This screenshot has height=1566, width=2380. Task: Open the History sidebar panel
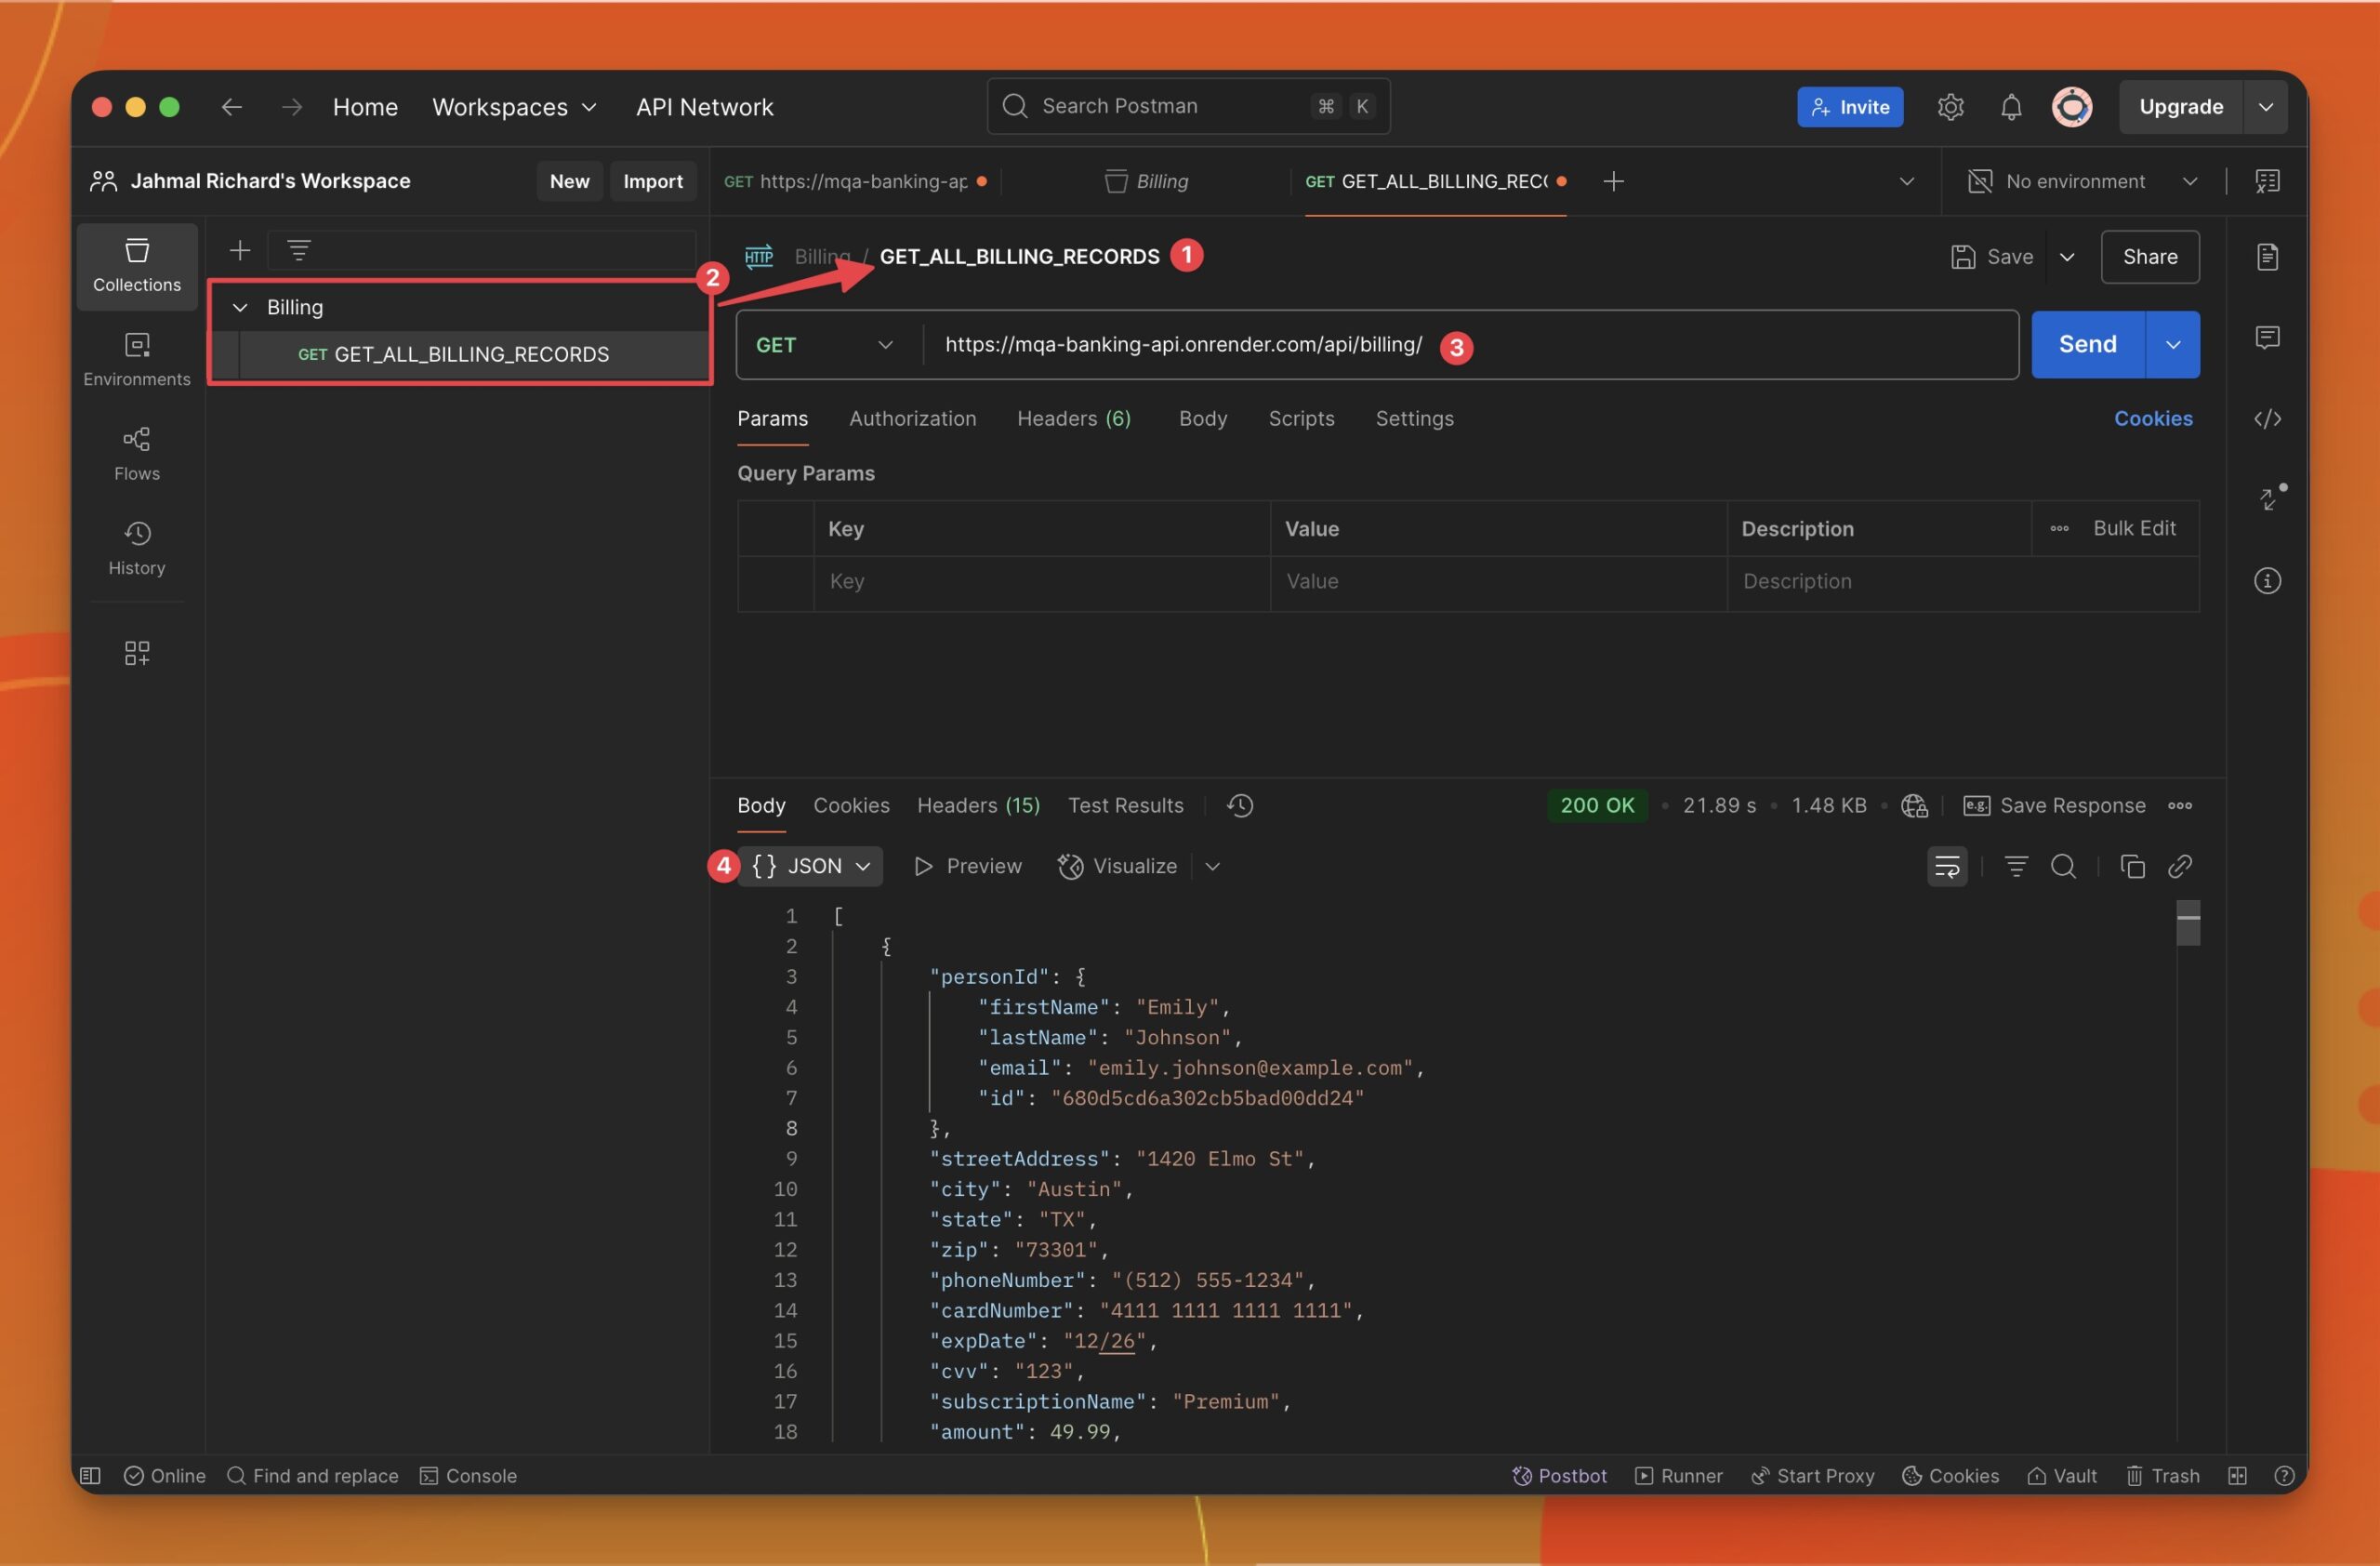pyautogui.click(x=137, y=548)
